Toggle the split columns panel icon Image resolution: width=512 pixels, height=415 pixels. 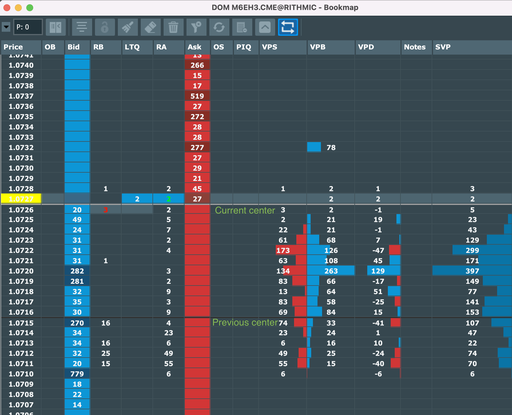(55, 27)
